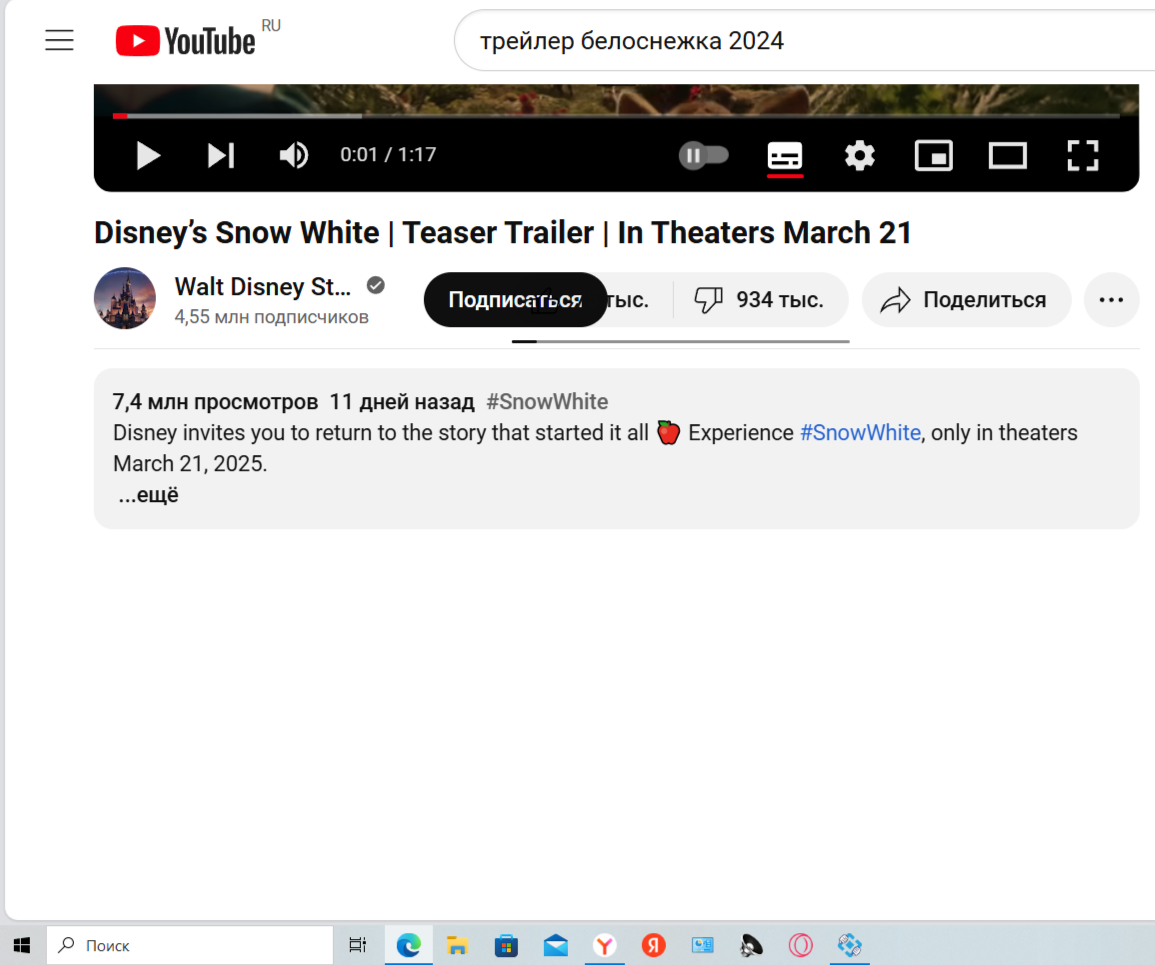Share the video with Поделиться
1155x965 pixels.
coord(966,300)
